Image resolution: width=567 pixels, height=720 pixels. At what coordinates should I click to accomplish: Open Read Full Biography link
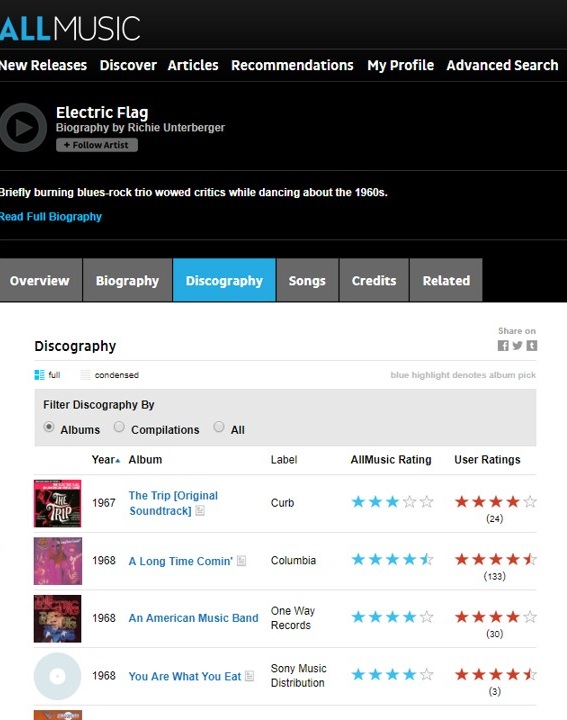[x=51, y=217]
